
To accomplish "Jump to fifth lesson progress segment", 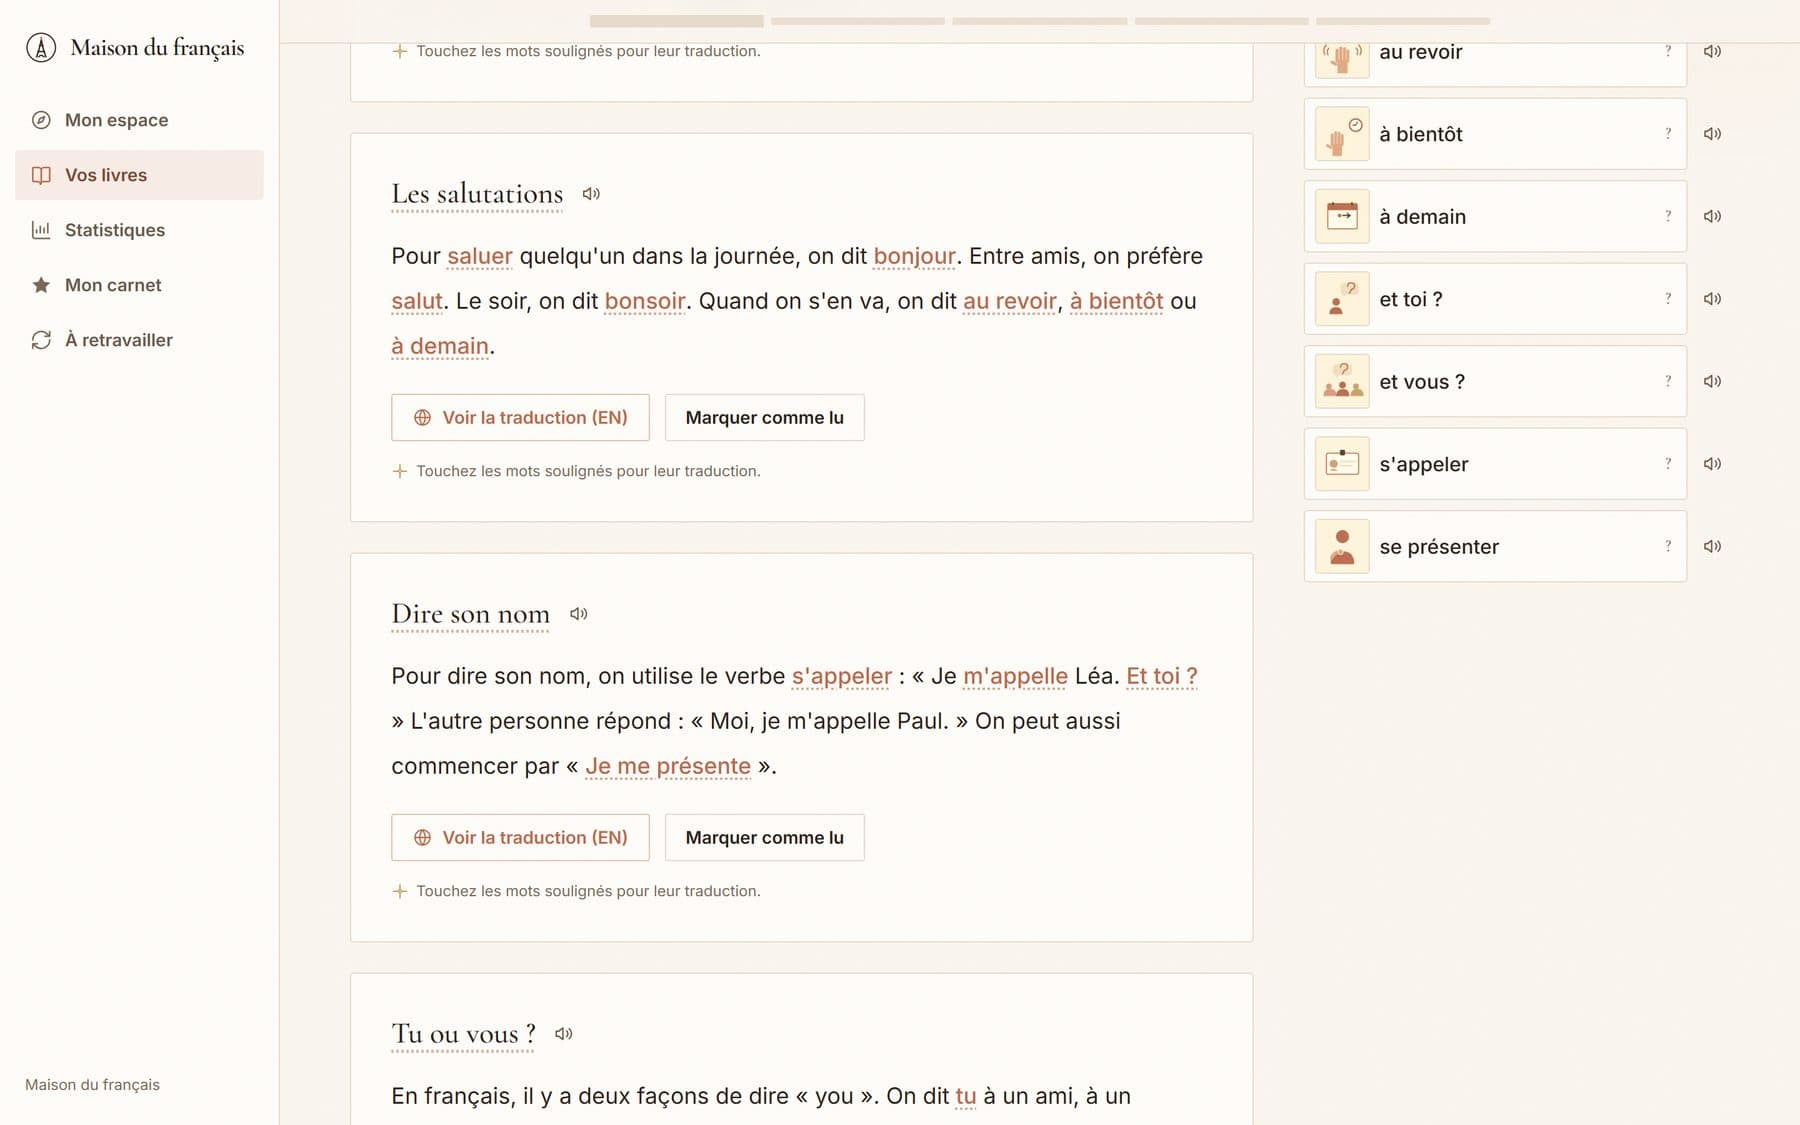I will (x=1403, y=21).
